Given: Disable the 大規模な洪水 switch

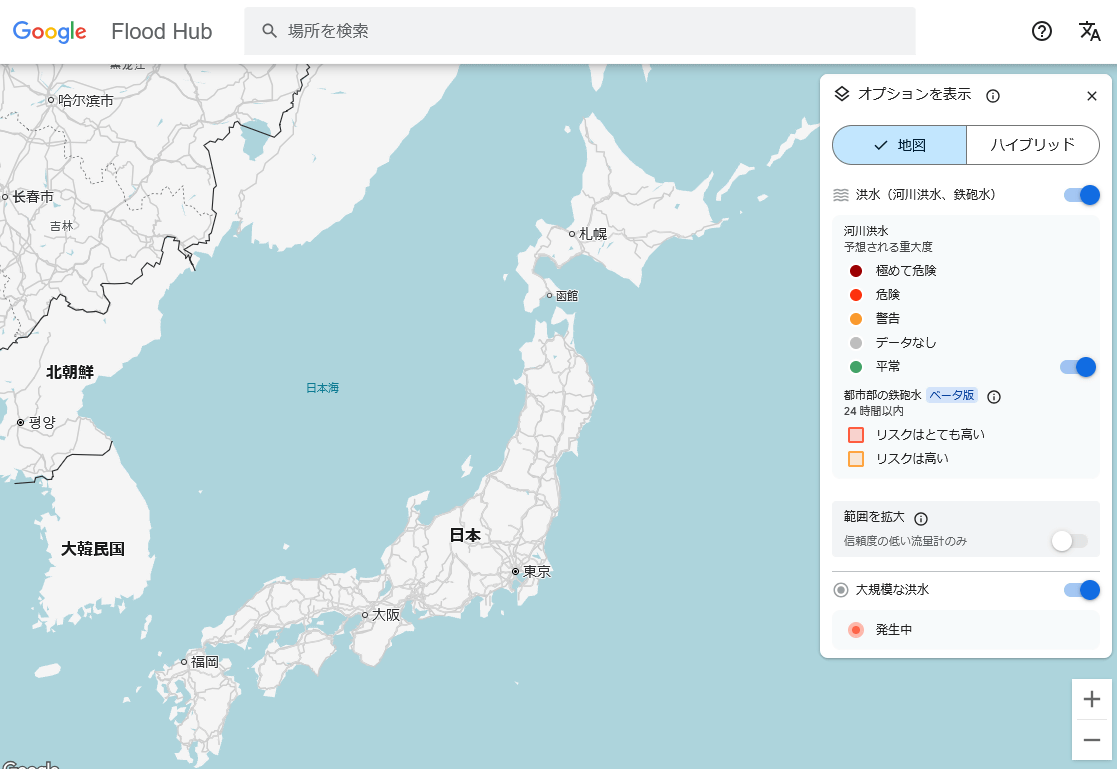Looking at the screenshot, I should pyautogui.click(x=1081, y=590).
